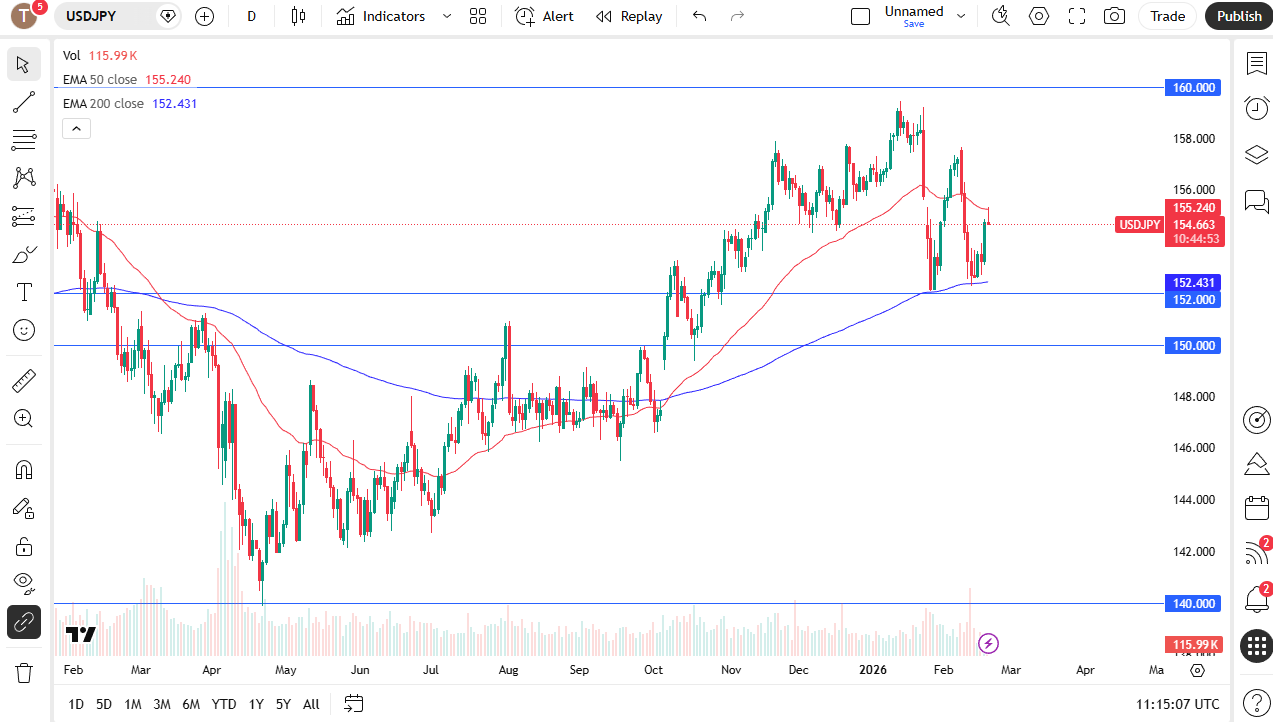Expand the Unnamed layout dropdown arrow
Image resolution: width=1273 pixels, height=722 pixels.
click(961, 16)
